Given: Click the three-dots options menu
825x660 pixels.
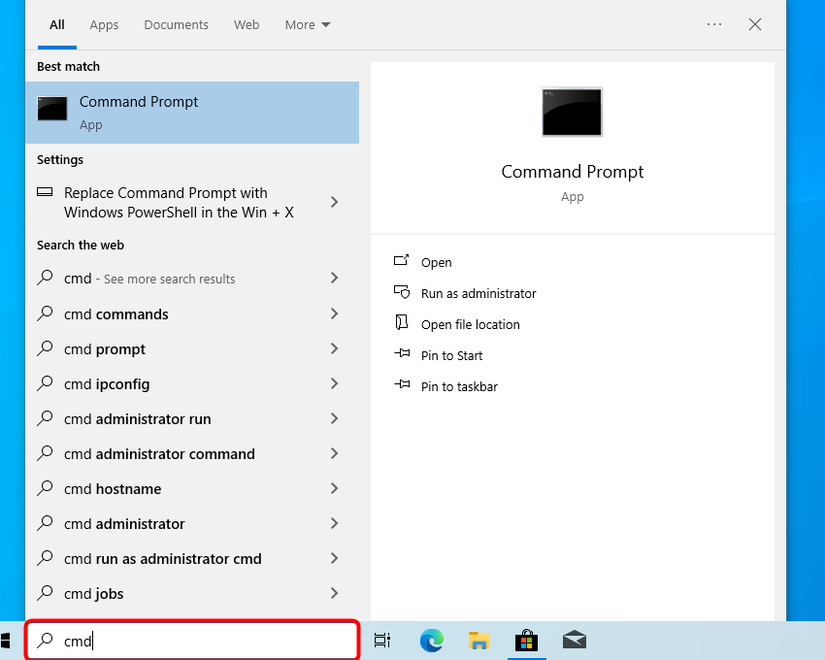Looking at the screenshot, I should click(x=713, y=24).
